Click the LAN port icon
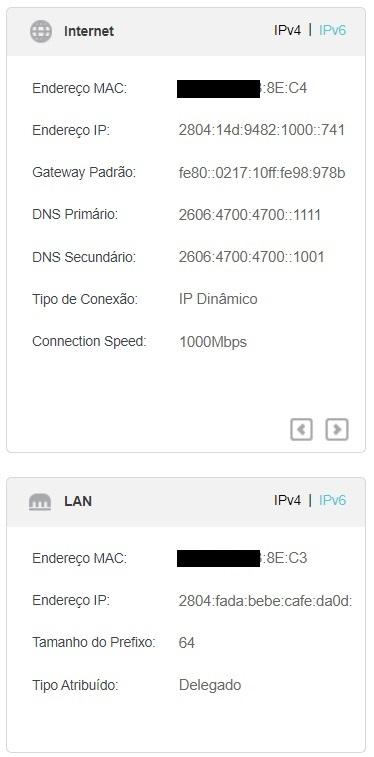 [x=40, y=502]
